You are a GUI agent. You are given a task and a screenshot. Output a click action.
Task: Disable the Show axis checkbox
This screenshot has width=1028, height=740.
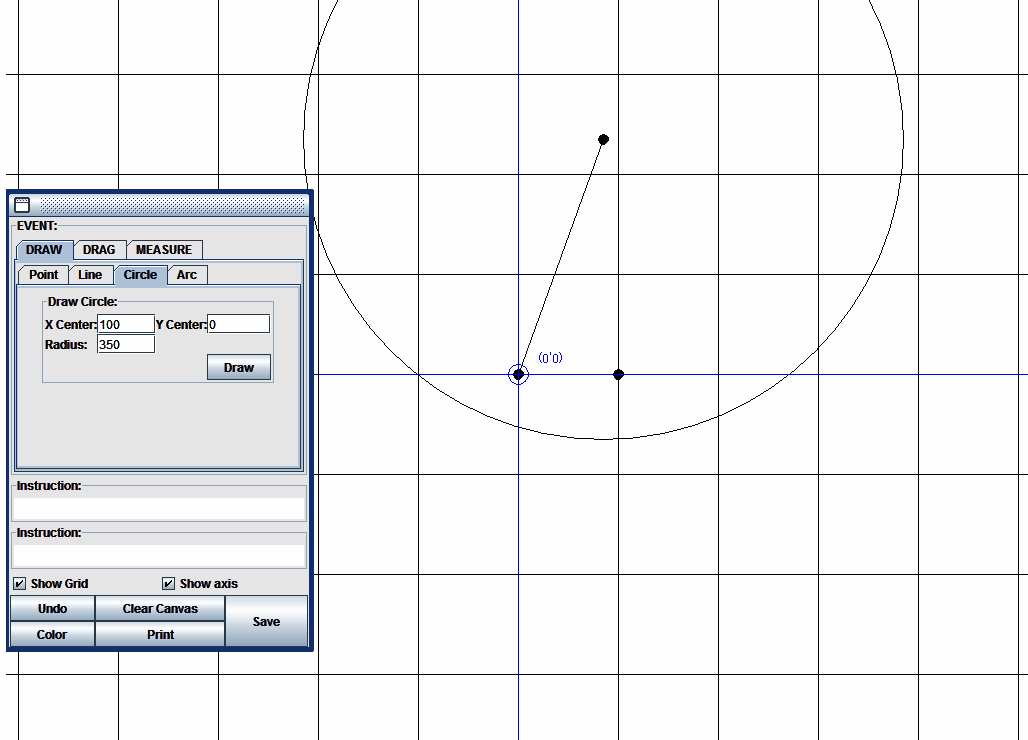click(169, 583)
